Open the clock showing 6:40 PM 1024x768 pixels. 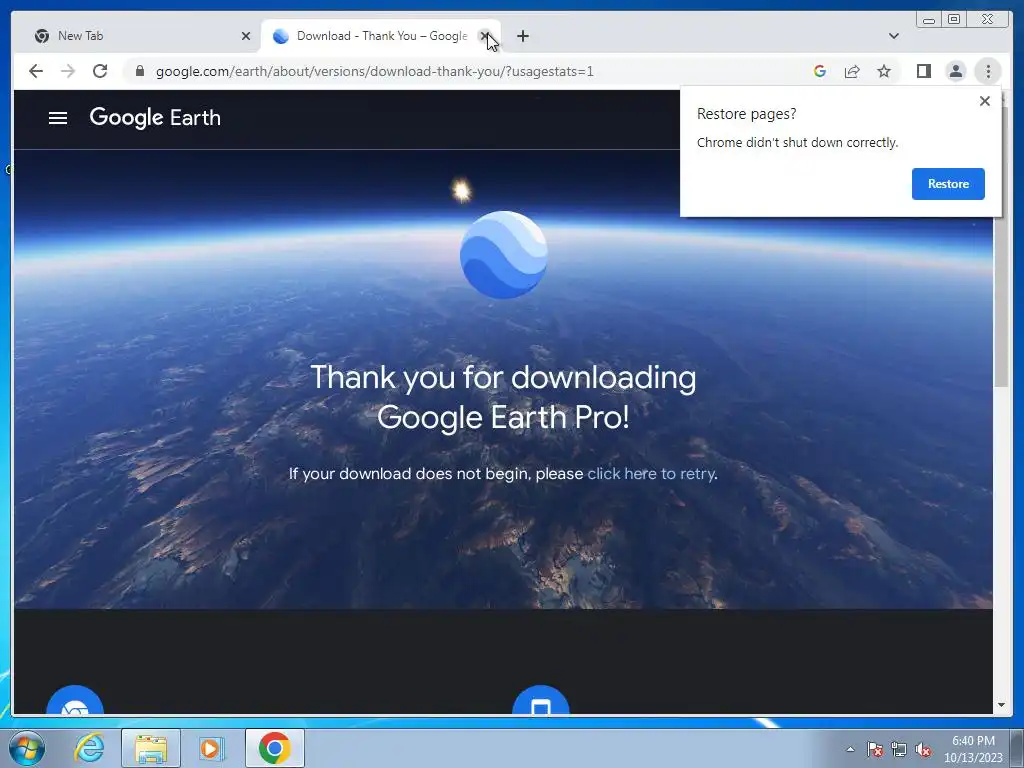973,749
